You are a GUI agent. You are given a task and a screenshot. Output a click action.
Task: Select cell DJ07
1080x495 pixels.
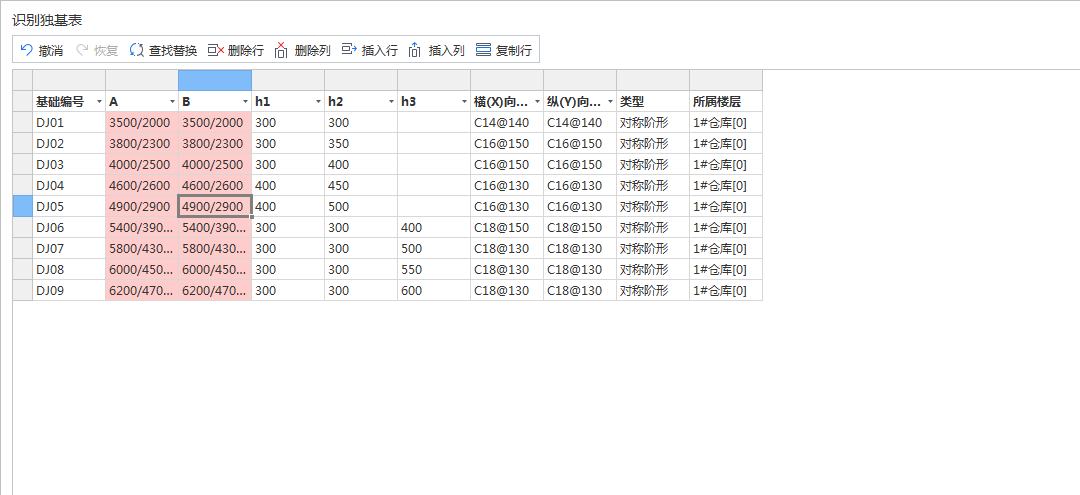(x=69, y=249)
